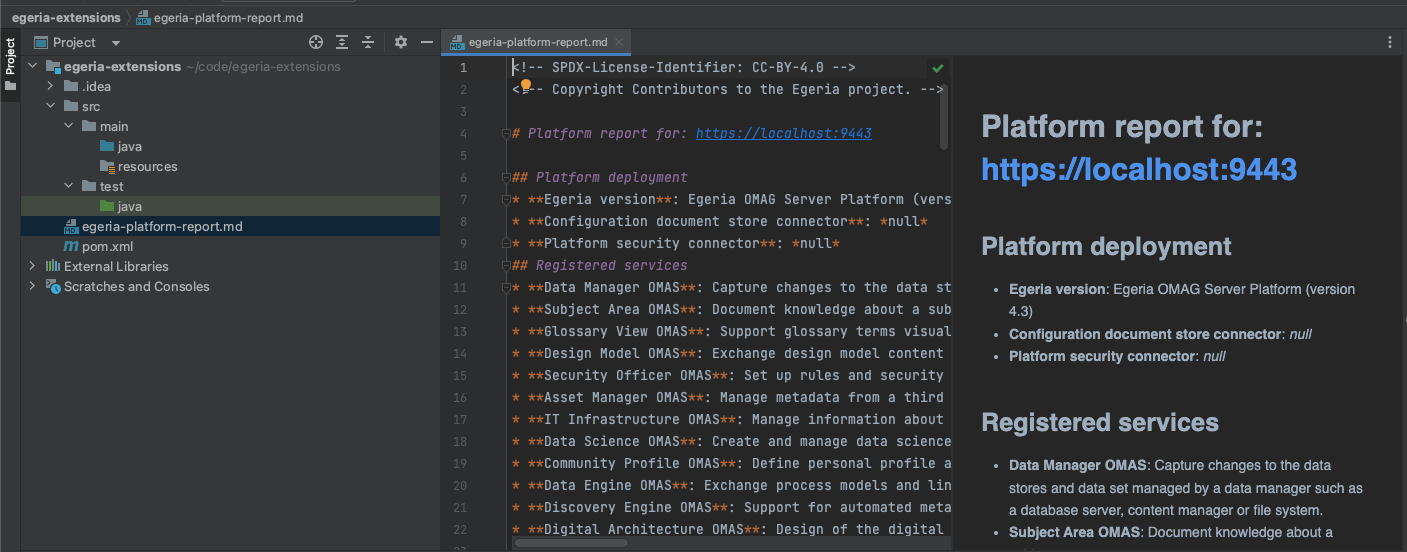Click 'Data Manager OMAS' in preview list

(1076, 465)
